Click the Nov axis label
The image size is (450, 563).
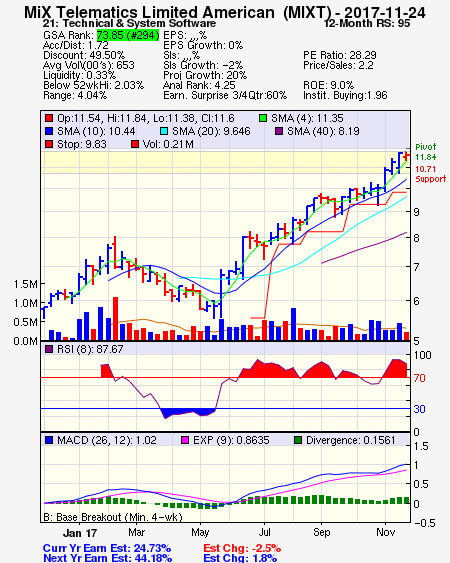(x=385, y=532)
